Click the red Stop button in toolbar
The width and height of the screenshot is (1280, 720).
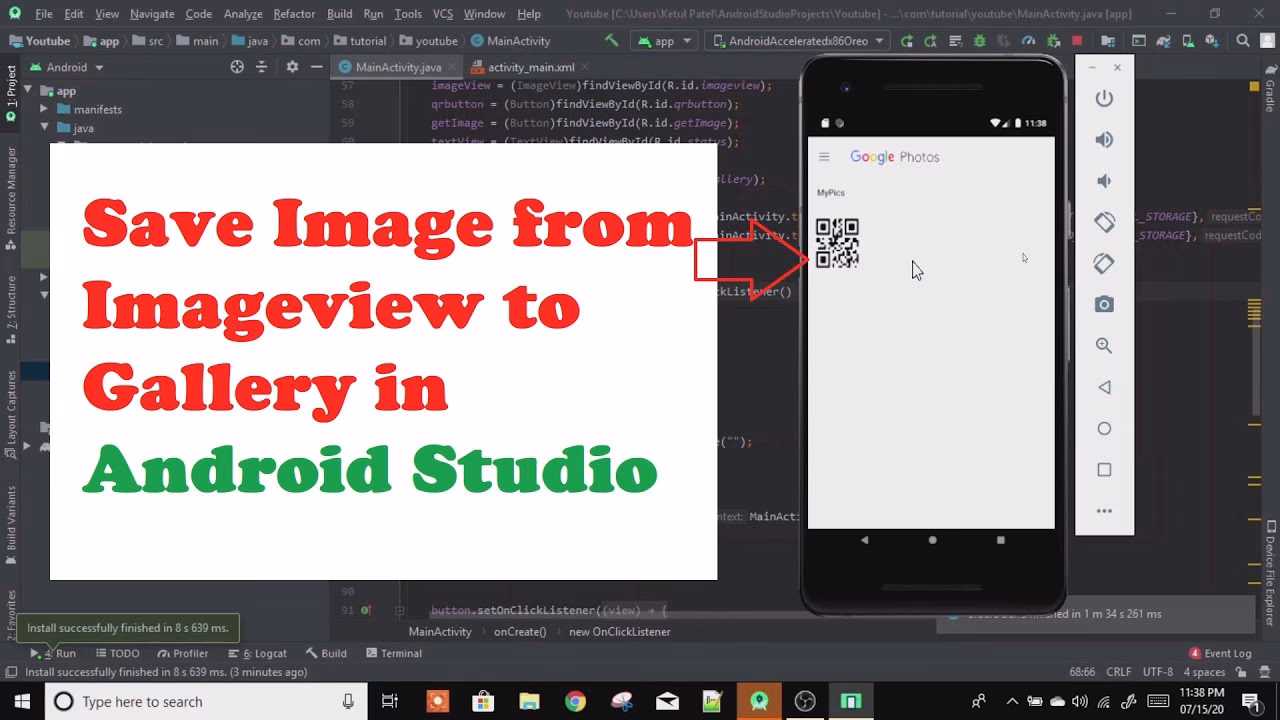[1077, 41]
